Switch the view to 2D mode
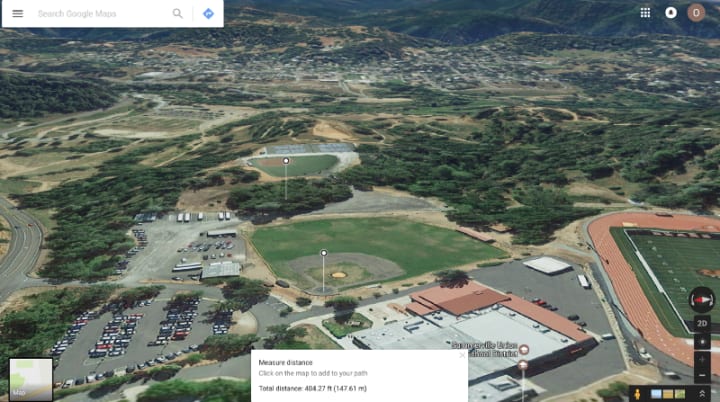720x402 pixels. point(702,323)
